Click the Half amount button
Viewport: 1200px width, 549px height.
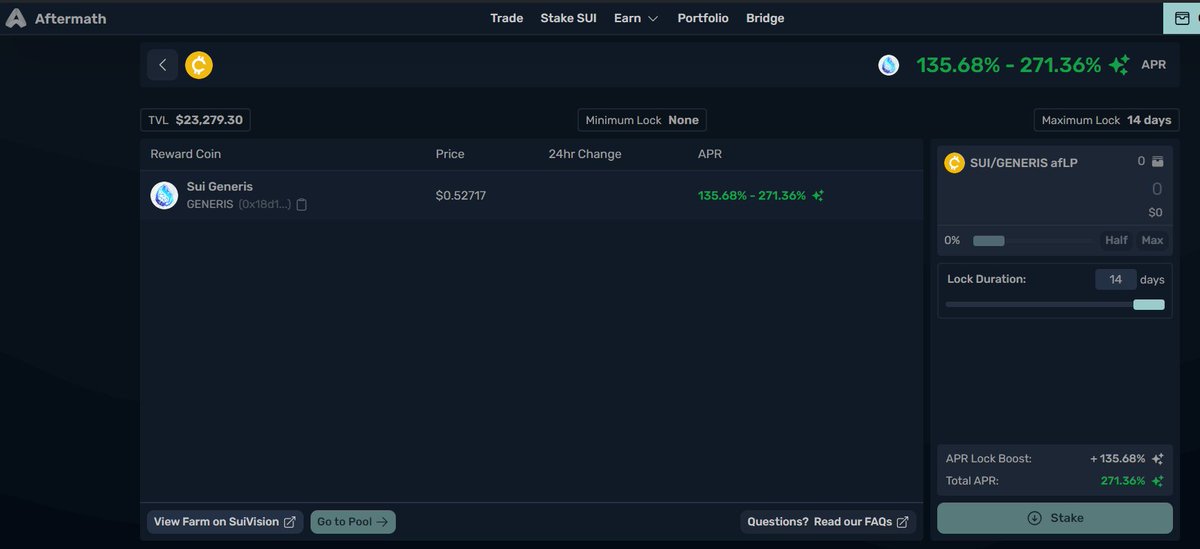1116,240
